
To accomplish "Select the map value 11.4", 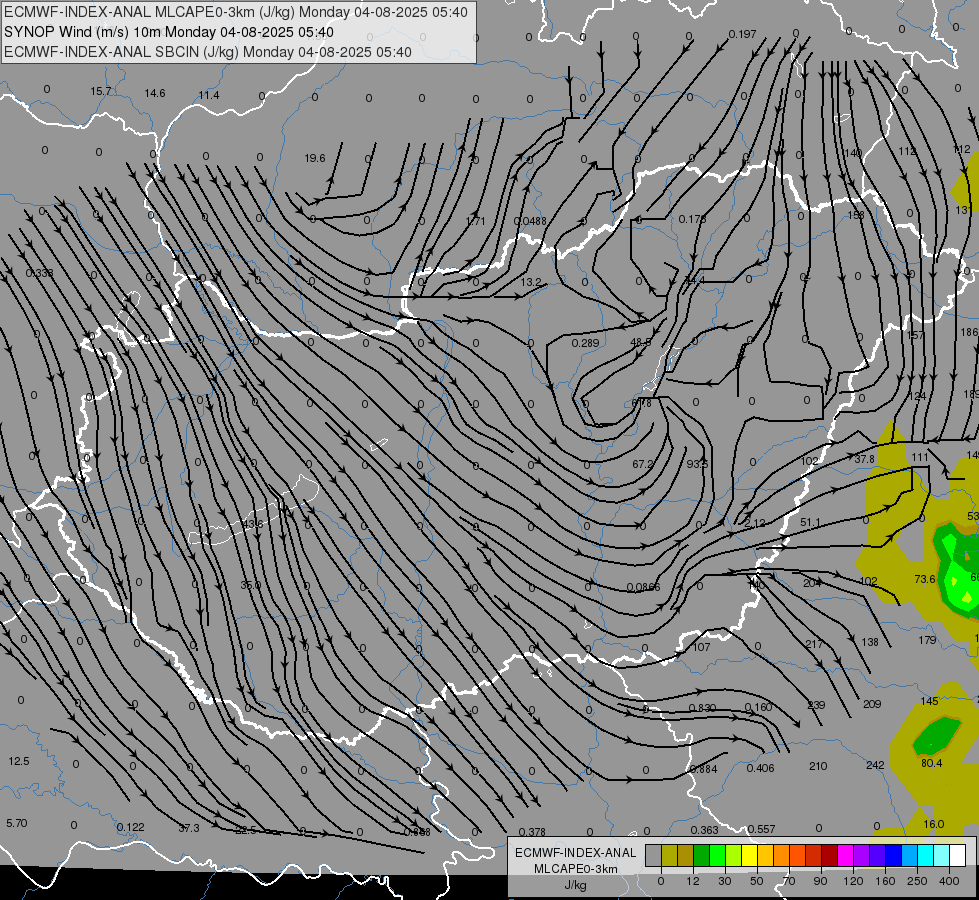I will [209, 95].
